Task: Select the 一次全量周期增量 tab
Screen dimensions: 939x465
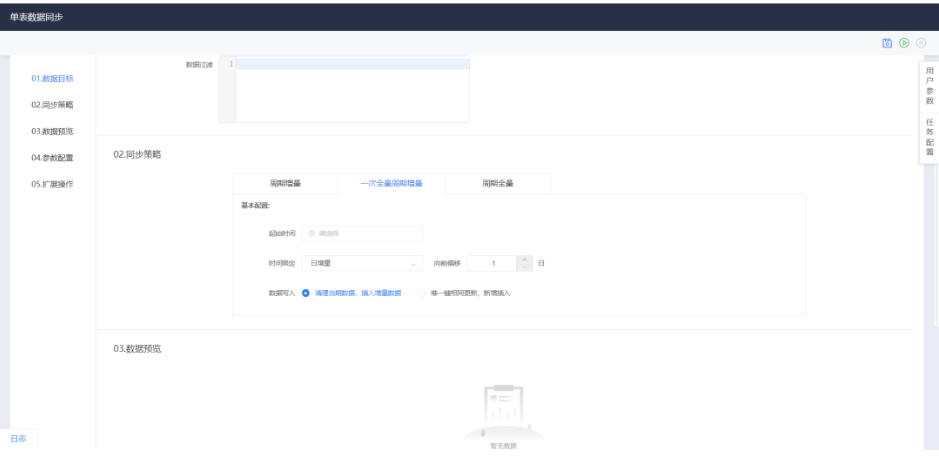Action: (x=391, y=184)
